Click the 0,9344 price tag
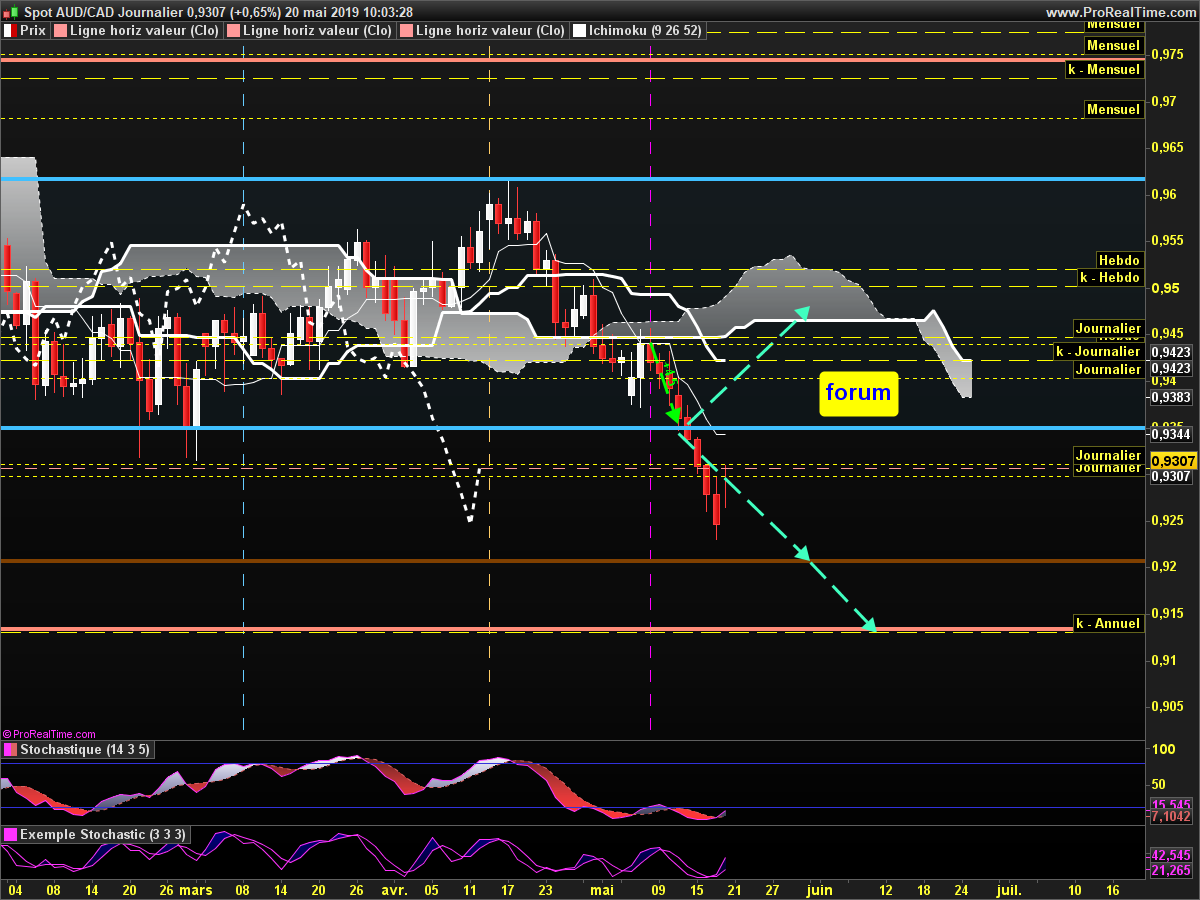 tap(1171, 434)
